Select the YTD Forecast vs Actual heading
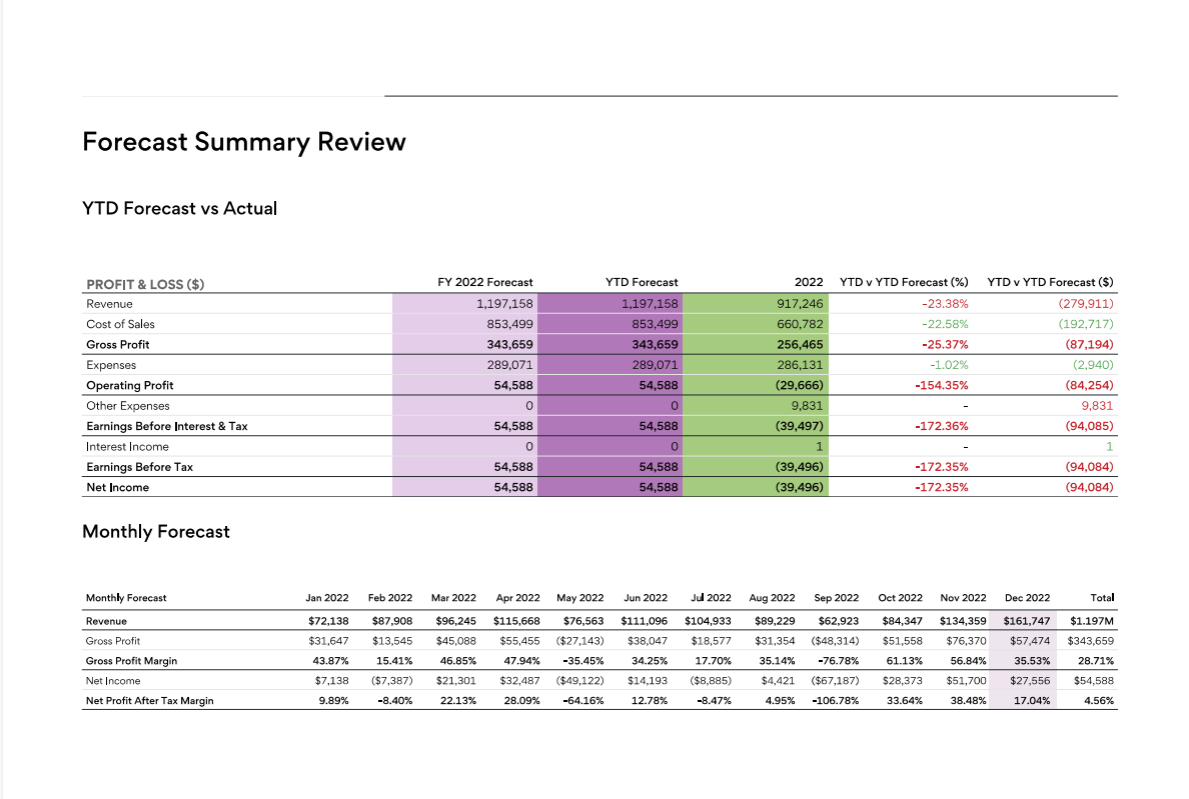The height and width of the screenshot is (799, 1189). (179, 209)
